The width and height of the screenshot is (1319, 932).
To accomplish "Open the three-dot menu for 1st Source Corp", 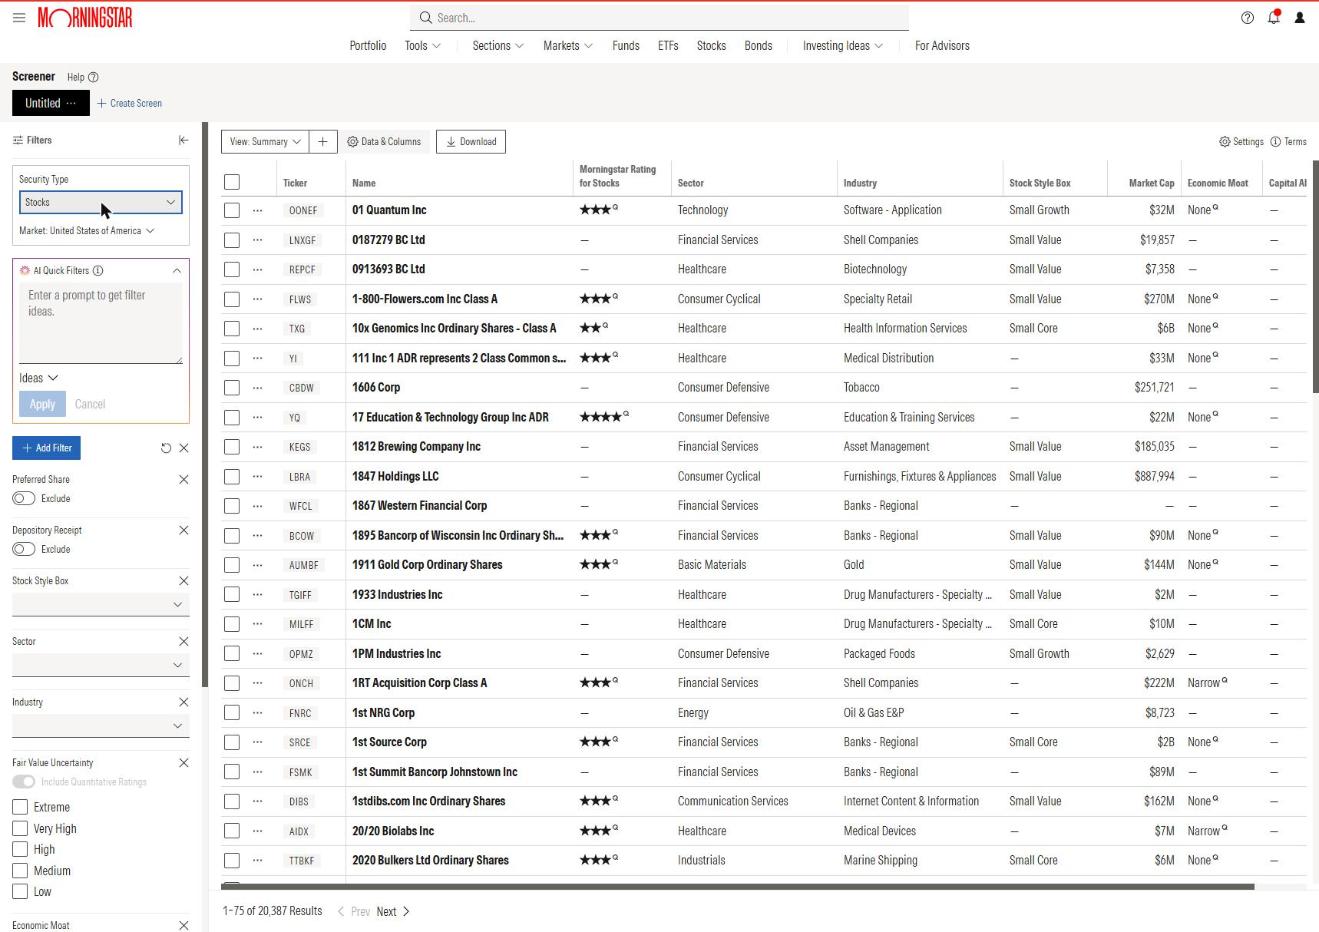I will coord(257,742).
